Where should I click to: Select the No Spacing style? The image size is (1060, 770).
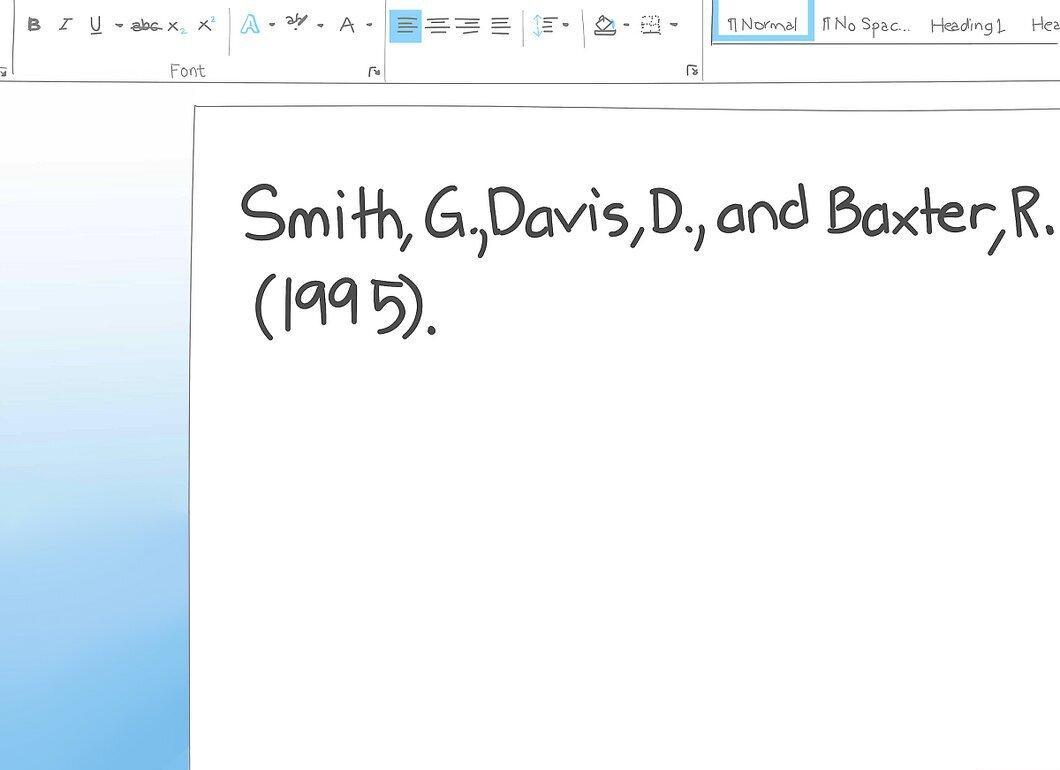[x=866, y=25]
